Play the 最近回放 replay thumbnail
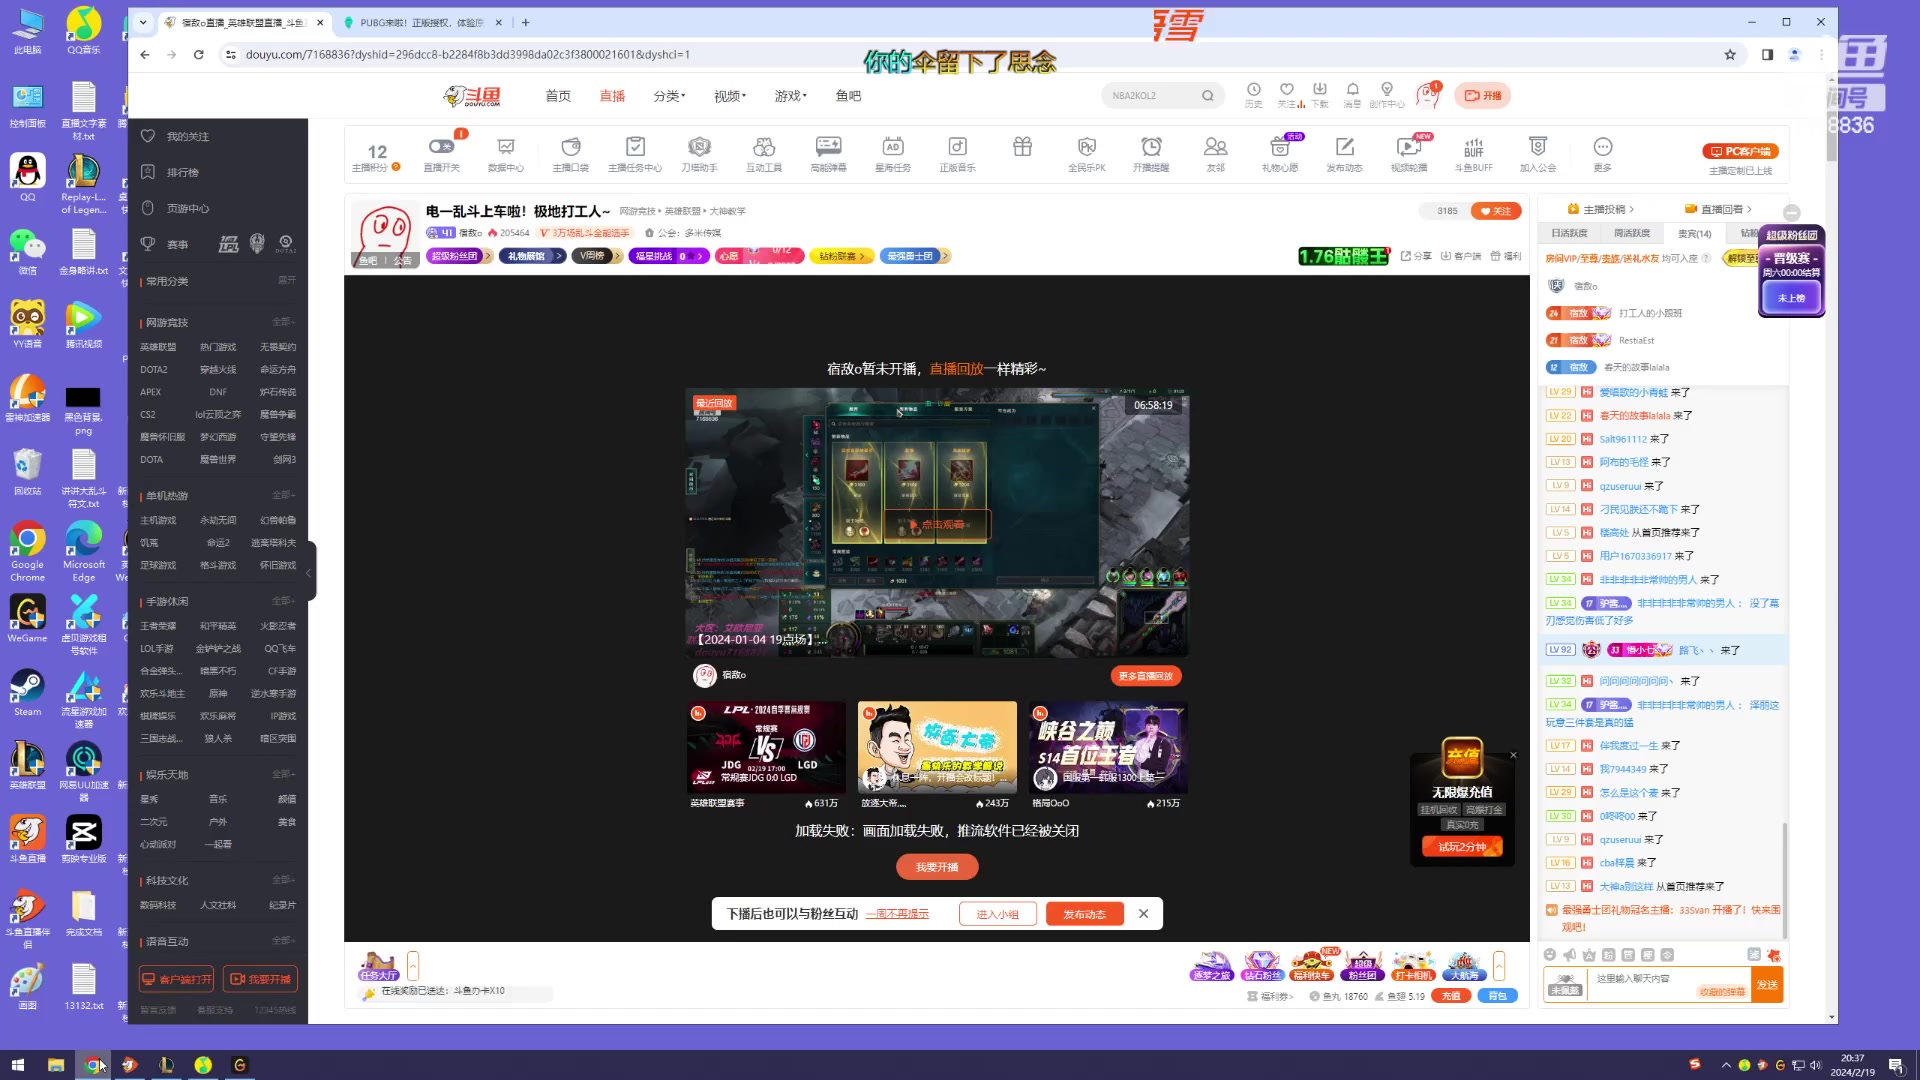Image resolution: width=1920 pixels, height=1080 pixels. tap(937, 523)
